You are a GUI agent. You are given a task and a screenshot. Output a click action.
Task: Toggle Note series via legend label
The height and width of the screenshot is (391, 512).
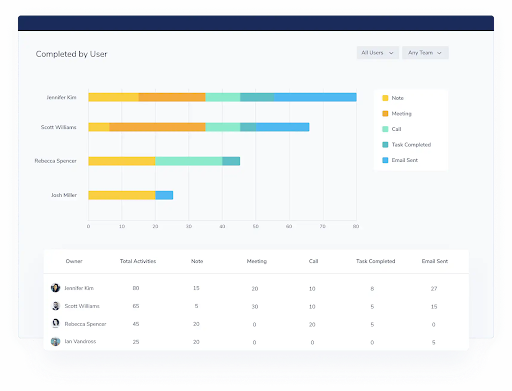coord(398,98)
